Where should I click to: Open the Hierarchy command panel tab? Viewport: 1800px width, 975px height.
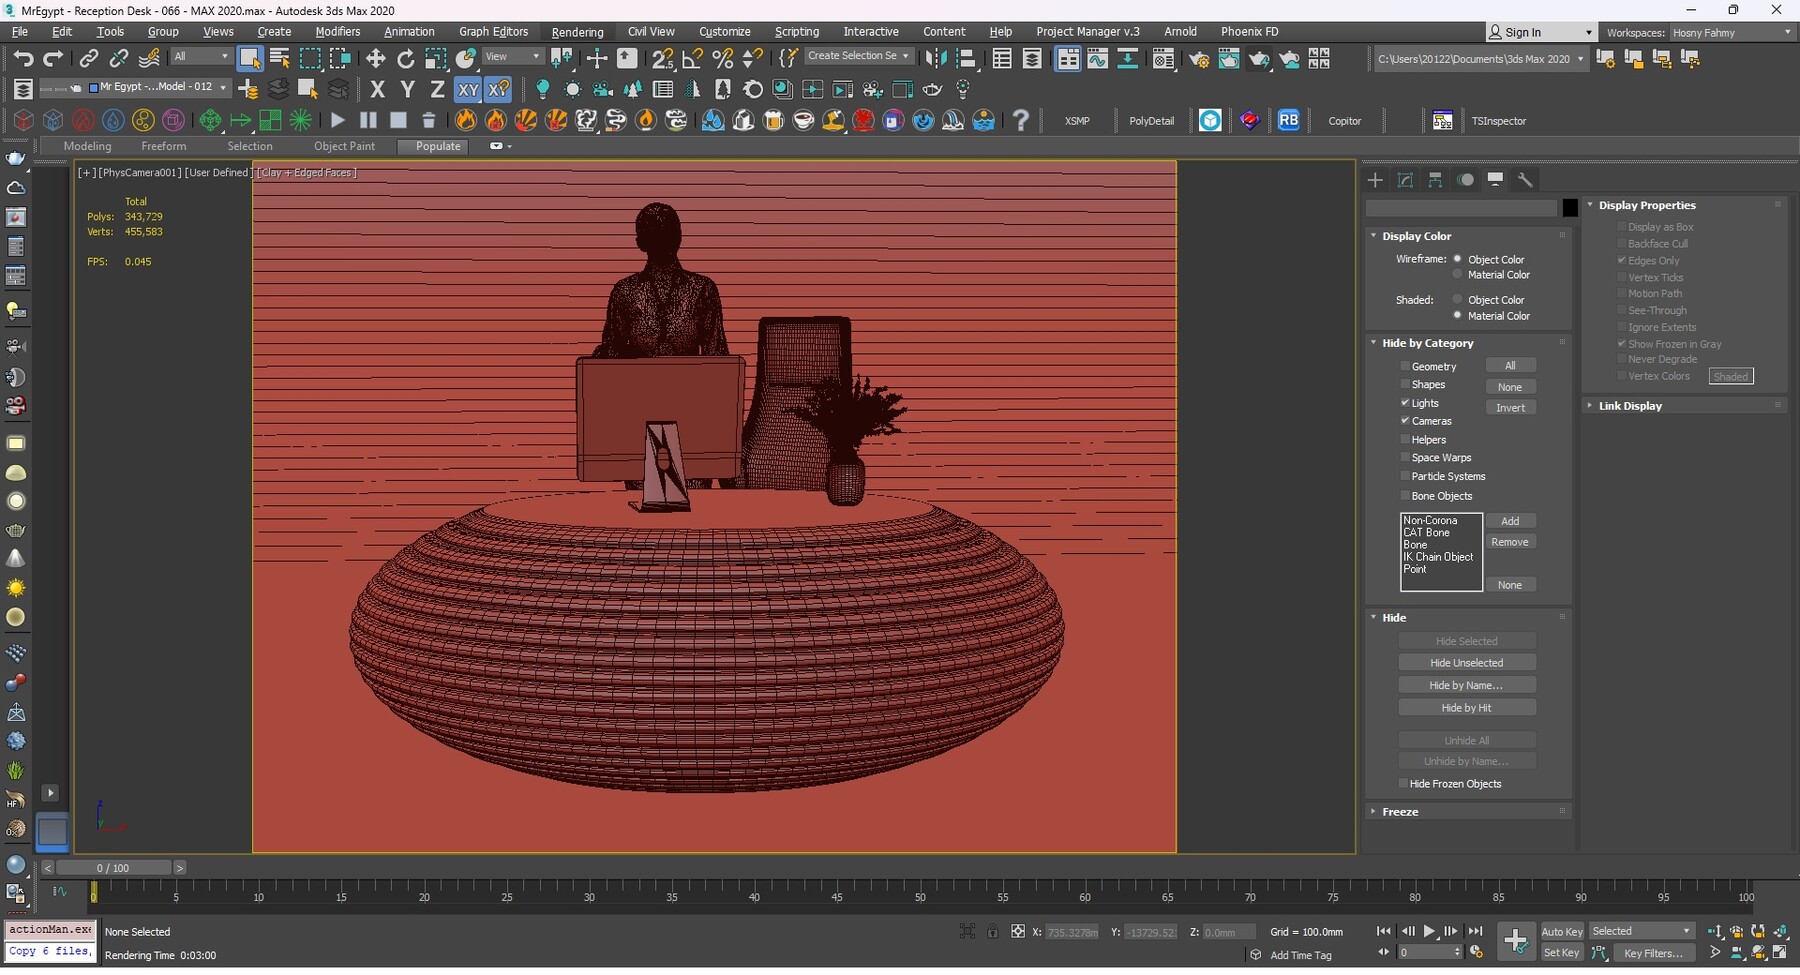coord(1435,180)
